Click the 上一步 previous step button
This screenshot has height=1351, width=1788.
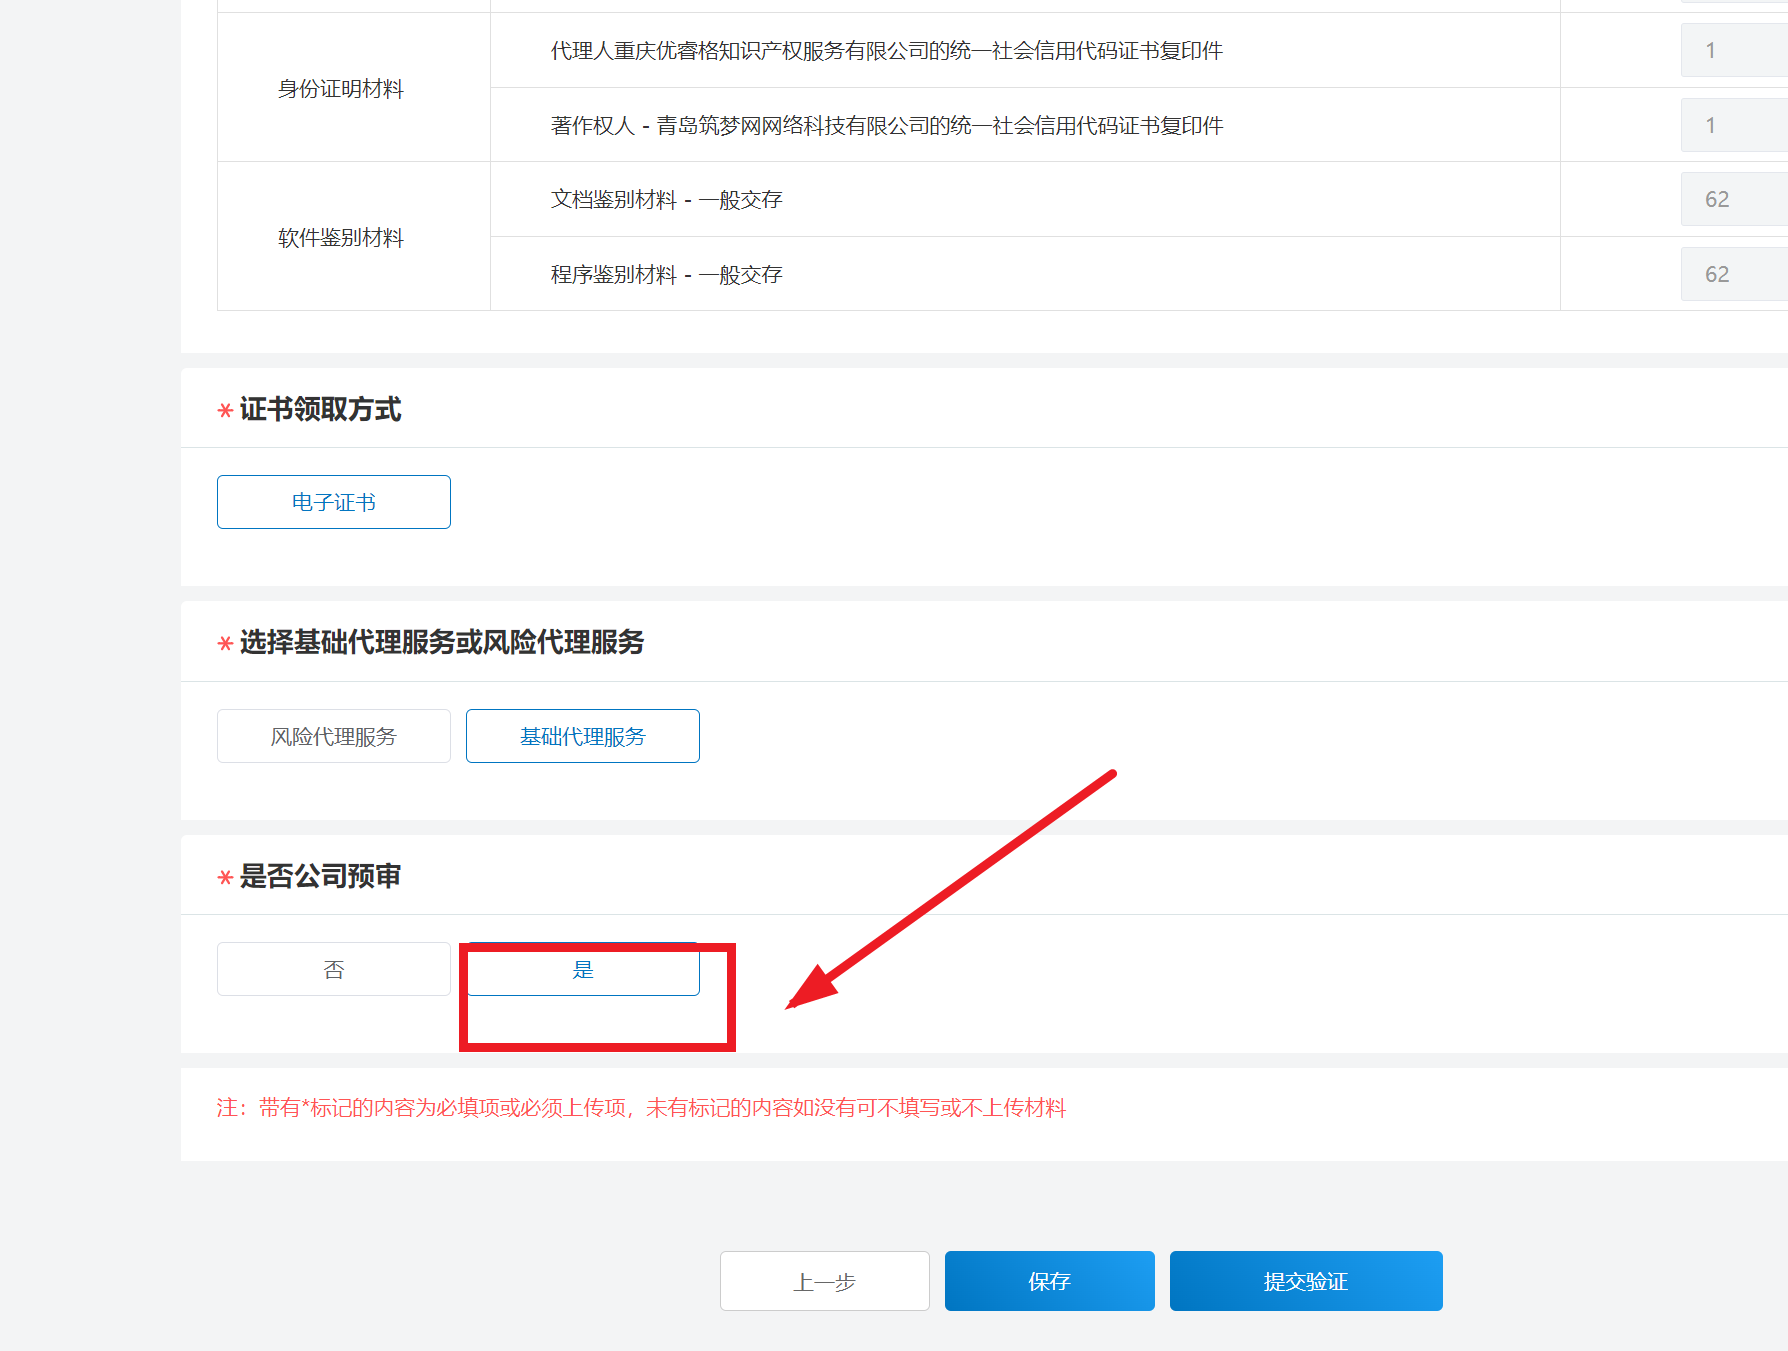824,1281
